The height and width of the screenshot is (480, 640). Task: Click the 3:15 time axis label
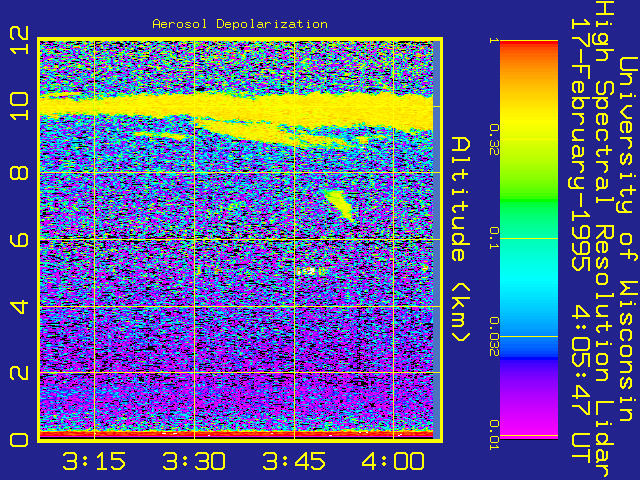[94, 461]
